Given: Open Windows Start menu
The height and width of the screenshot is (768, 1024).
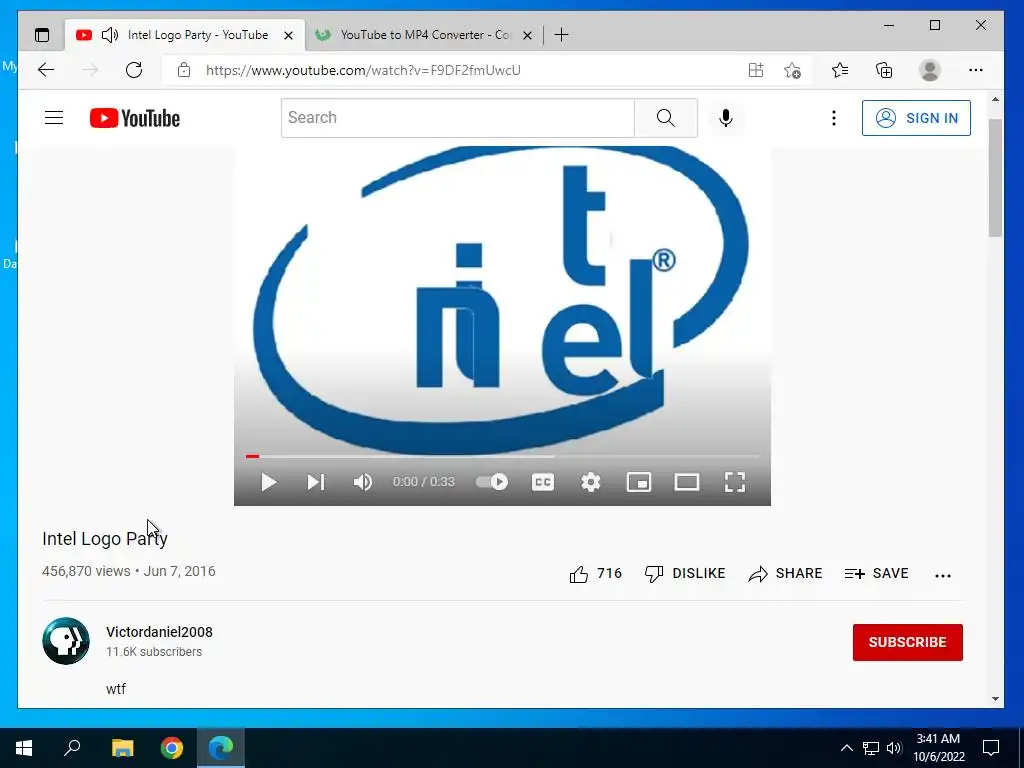Looking at the screenshot, I should [24, 748].
